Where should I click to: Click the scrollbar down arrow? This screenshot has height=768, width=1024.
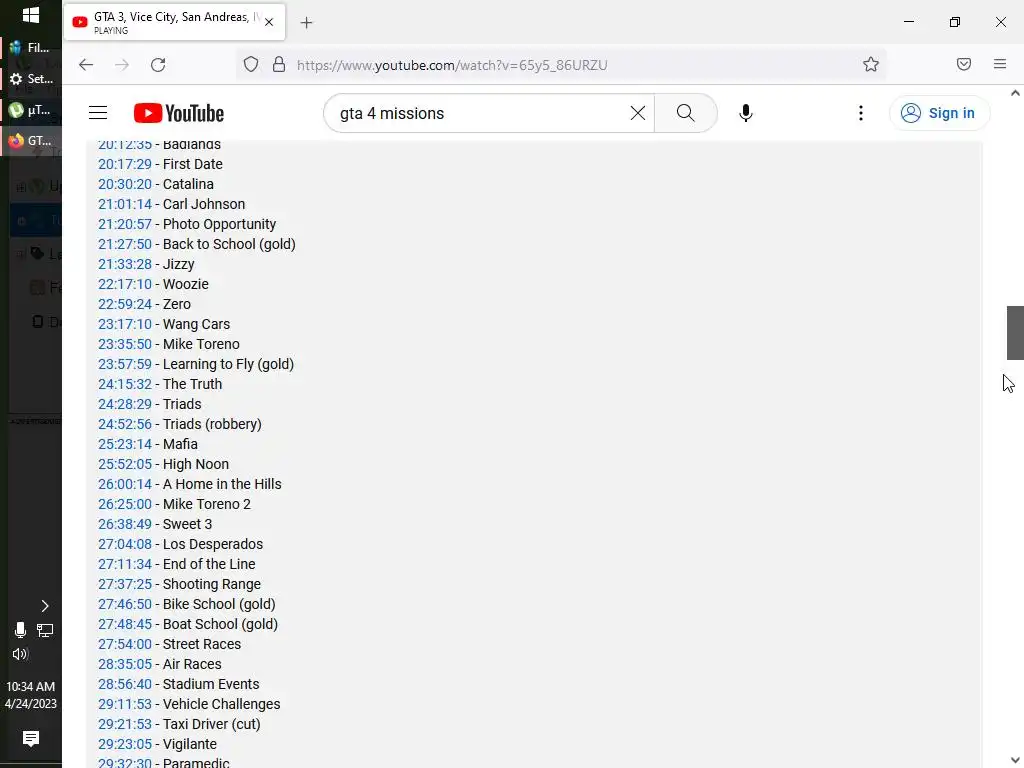coord(1015,760)
